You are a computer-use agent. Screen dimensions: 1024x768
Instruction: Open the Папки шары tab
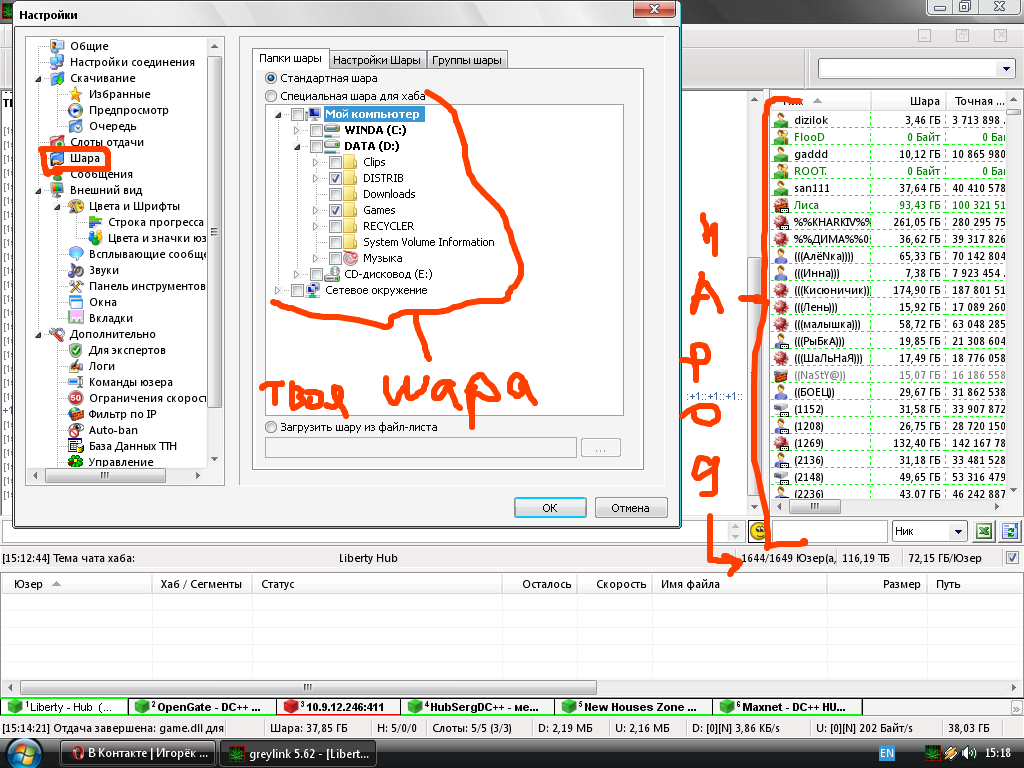click(291, 58)
